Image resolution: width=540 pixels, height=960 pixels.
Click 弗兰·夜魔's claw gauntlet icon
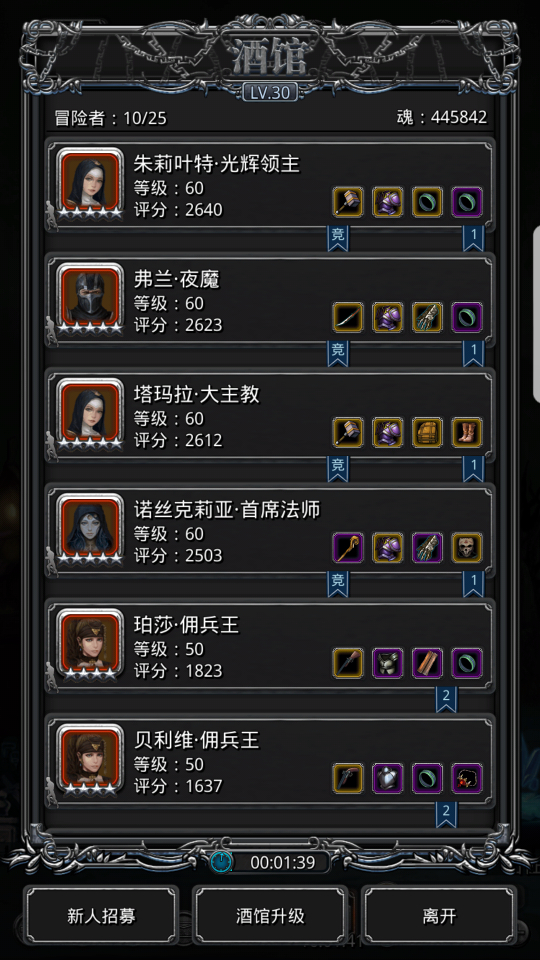tap(427, 317)
